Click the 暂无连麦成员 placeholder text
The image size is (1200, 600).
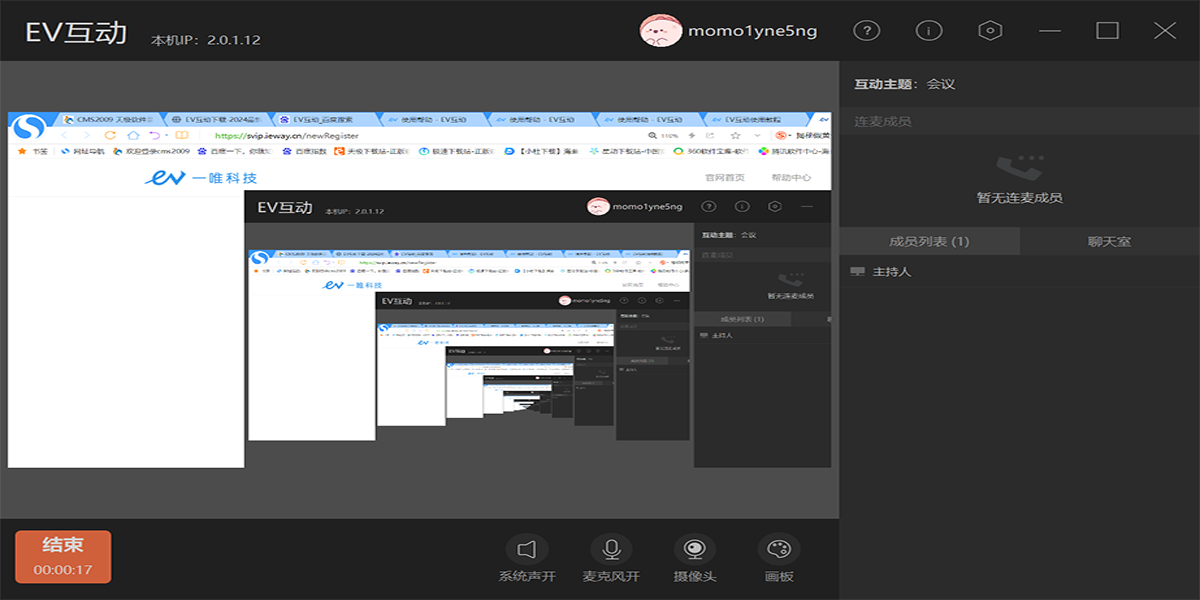tap(1019, 198)
